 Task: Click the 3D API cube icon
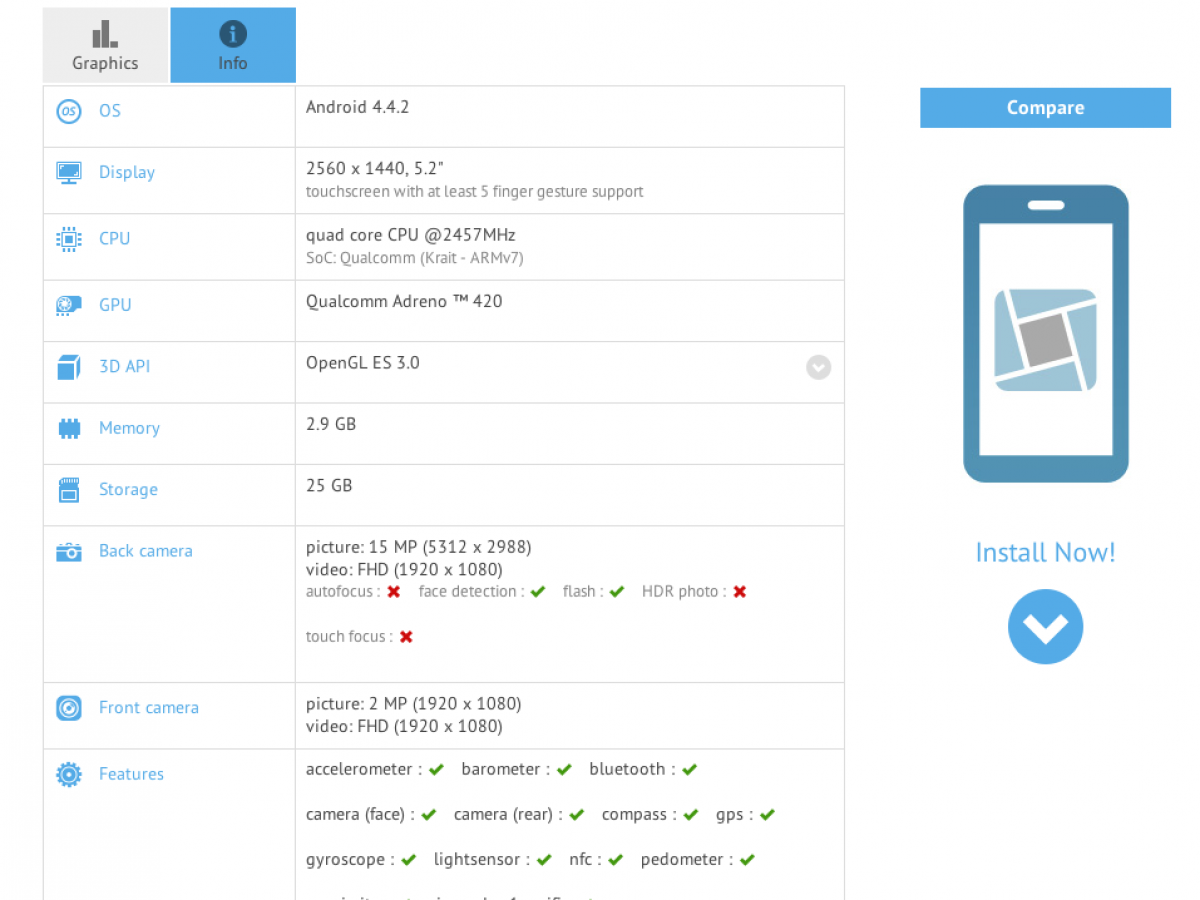coord(68,367)
